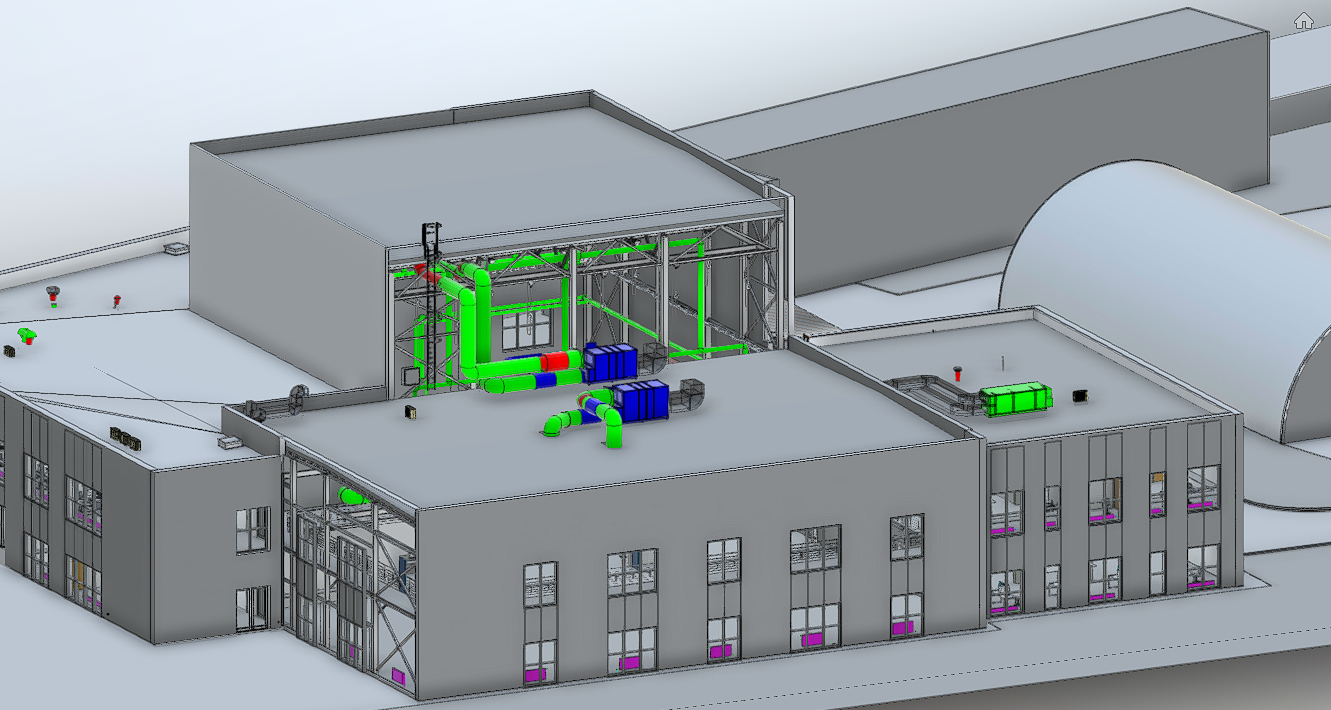Select wireframe duct elbow right of lower blue unit

[x=689, y=393]
